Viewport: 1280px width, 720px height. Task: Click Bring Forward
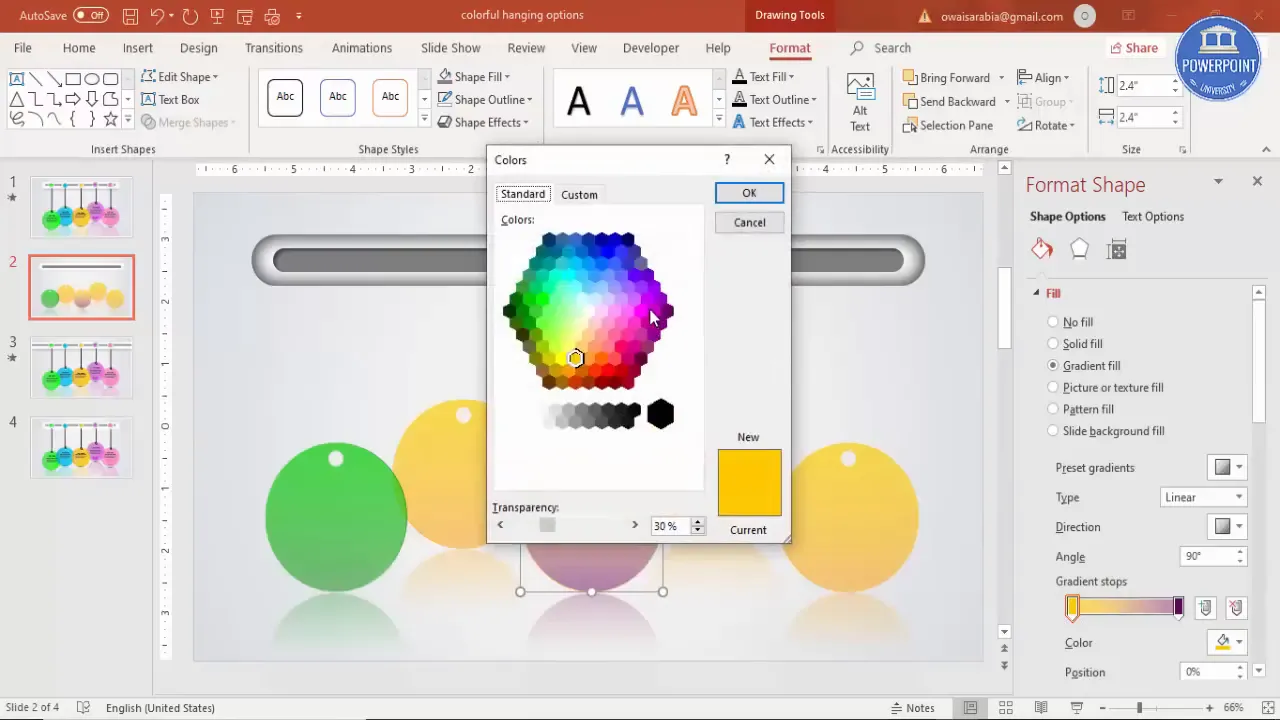(x=946, y=78)
